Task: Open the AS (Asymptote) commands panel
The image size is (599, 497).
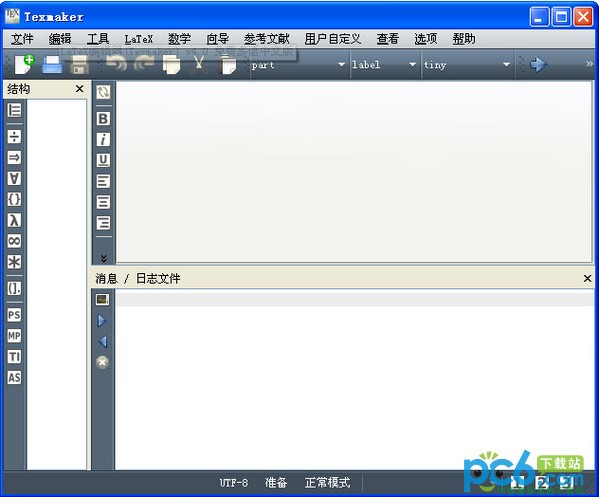Action: click(x=15, y=377)
